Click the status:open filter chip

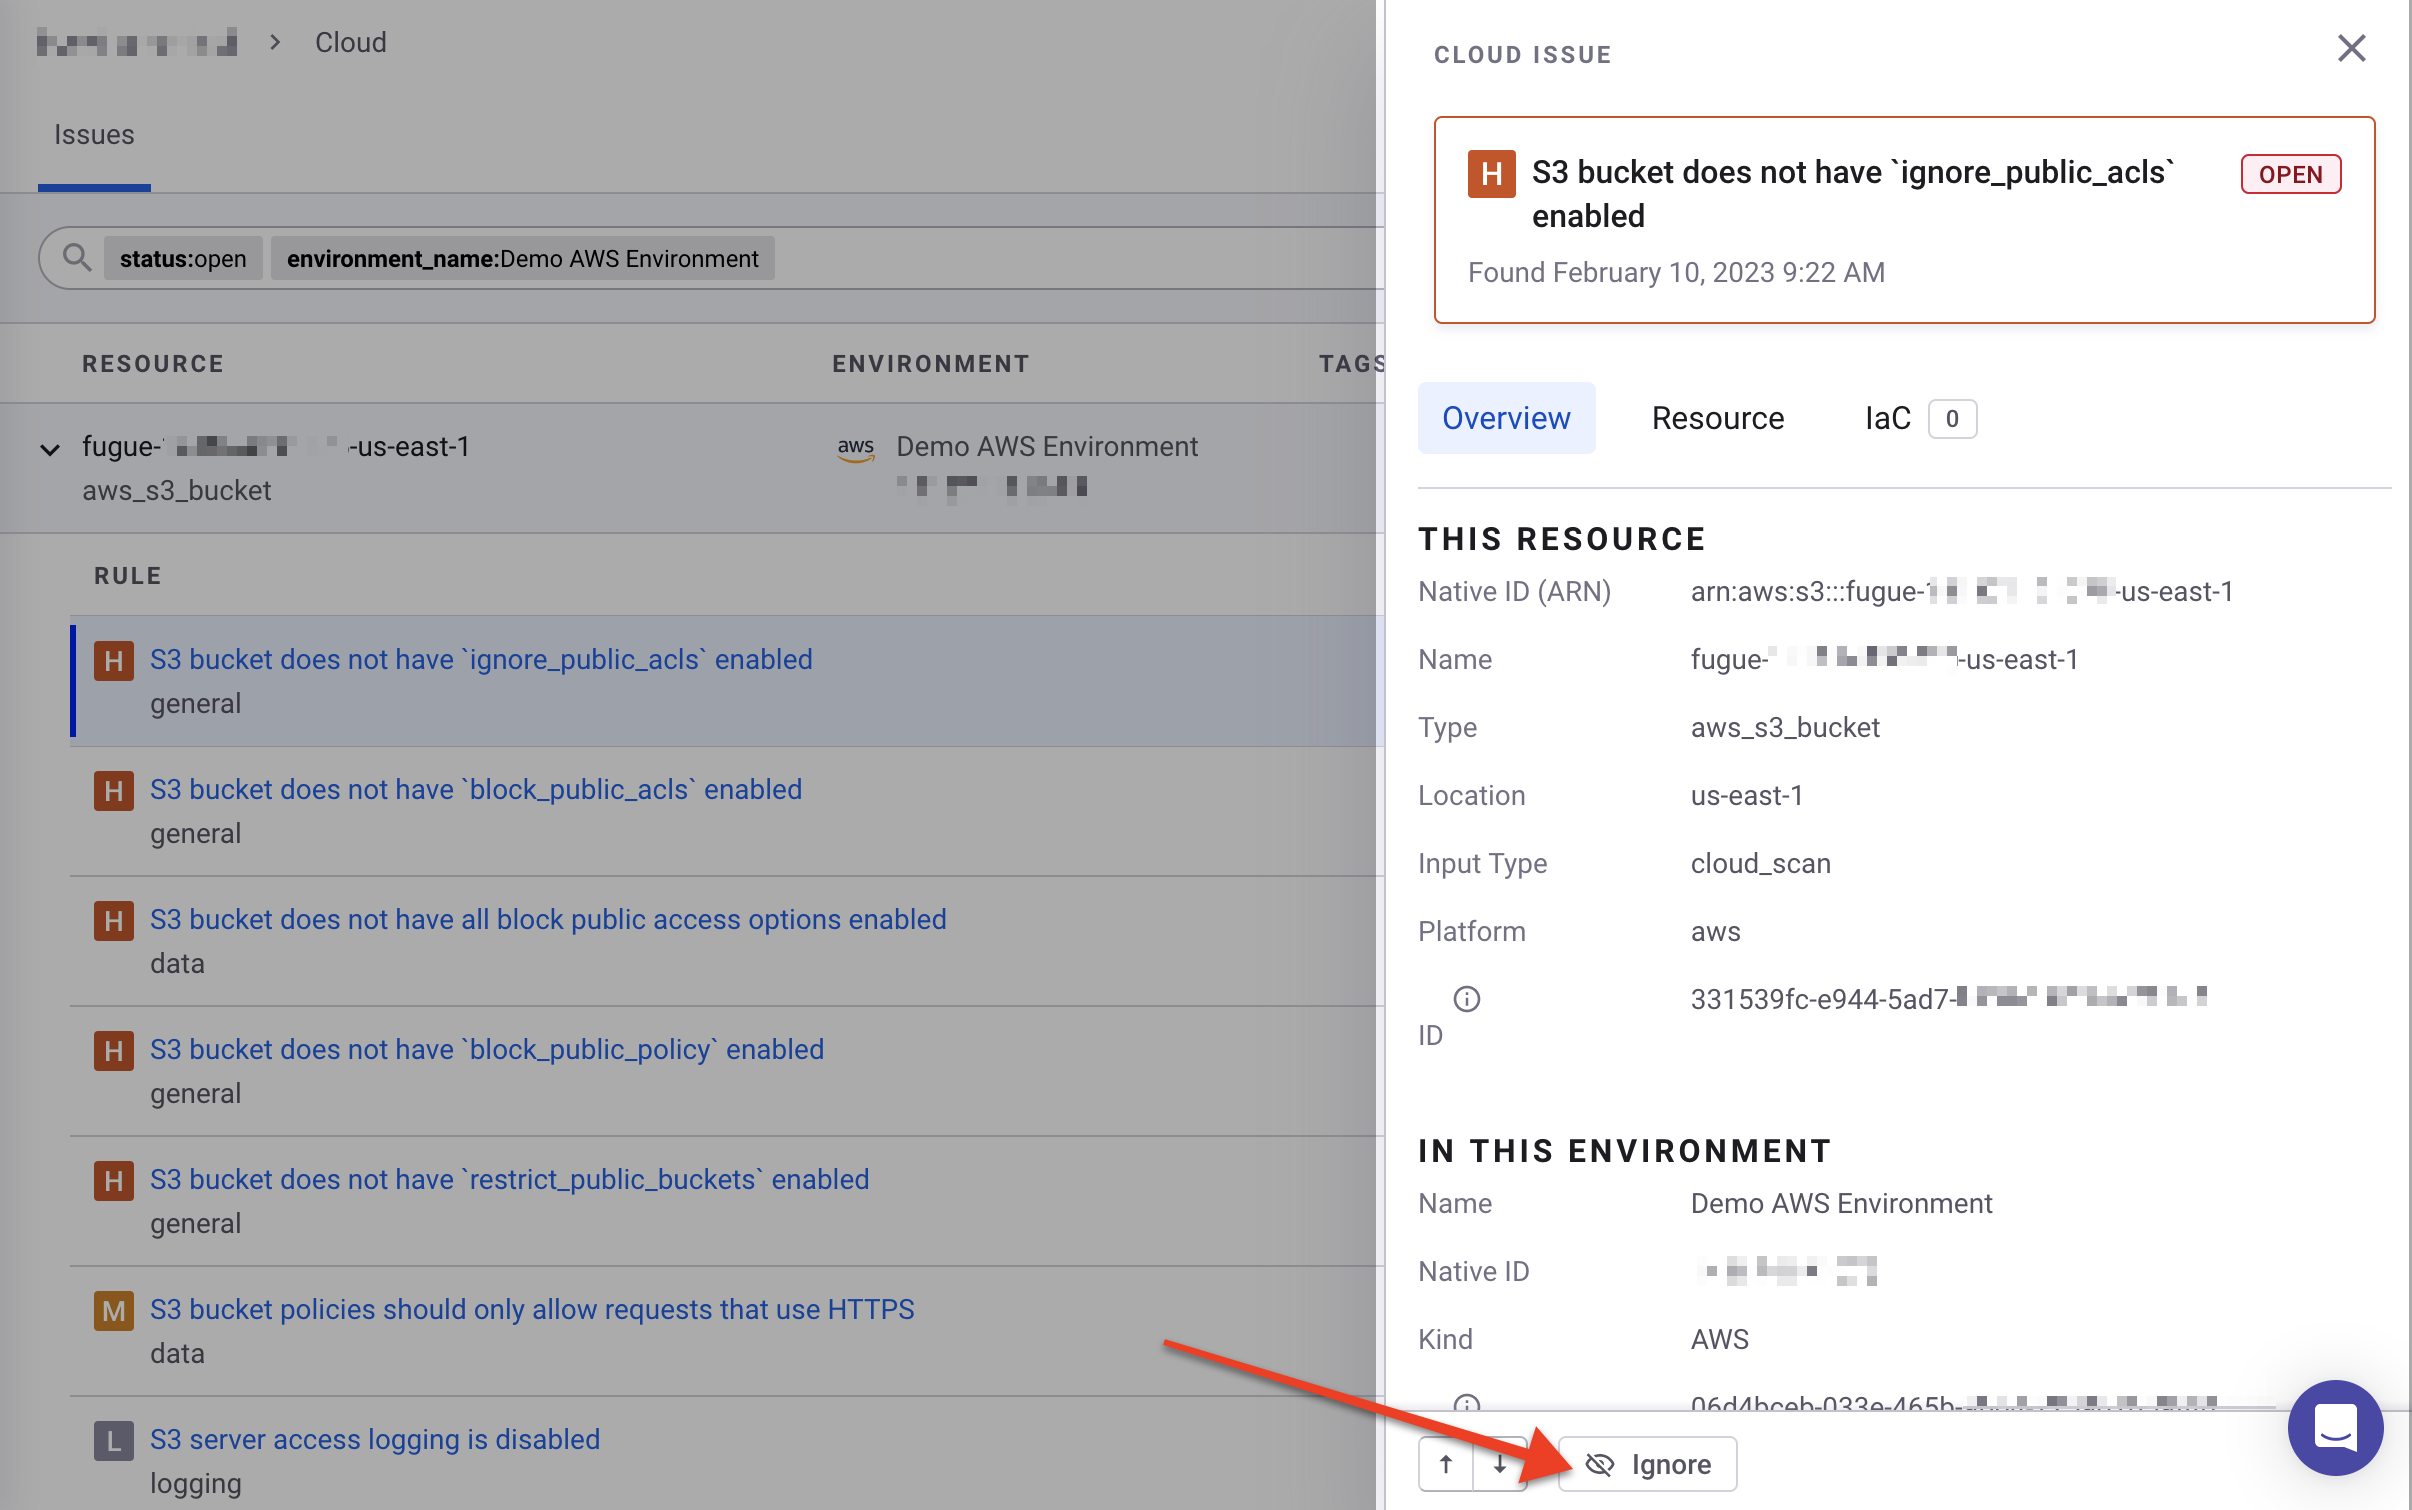[183, 259]
